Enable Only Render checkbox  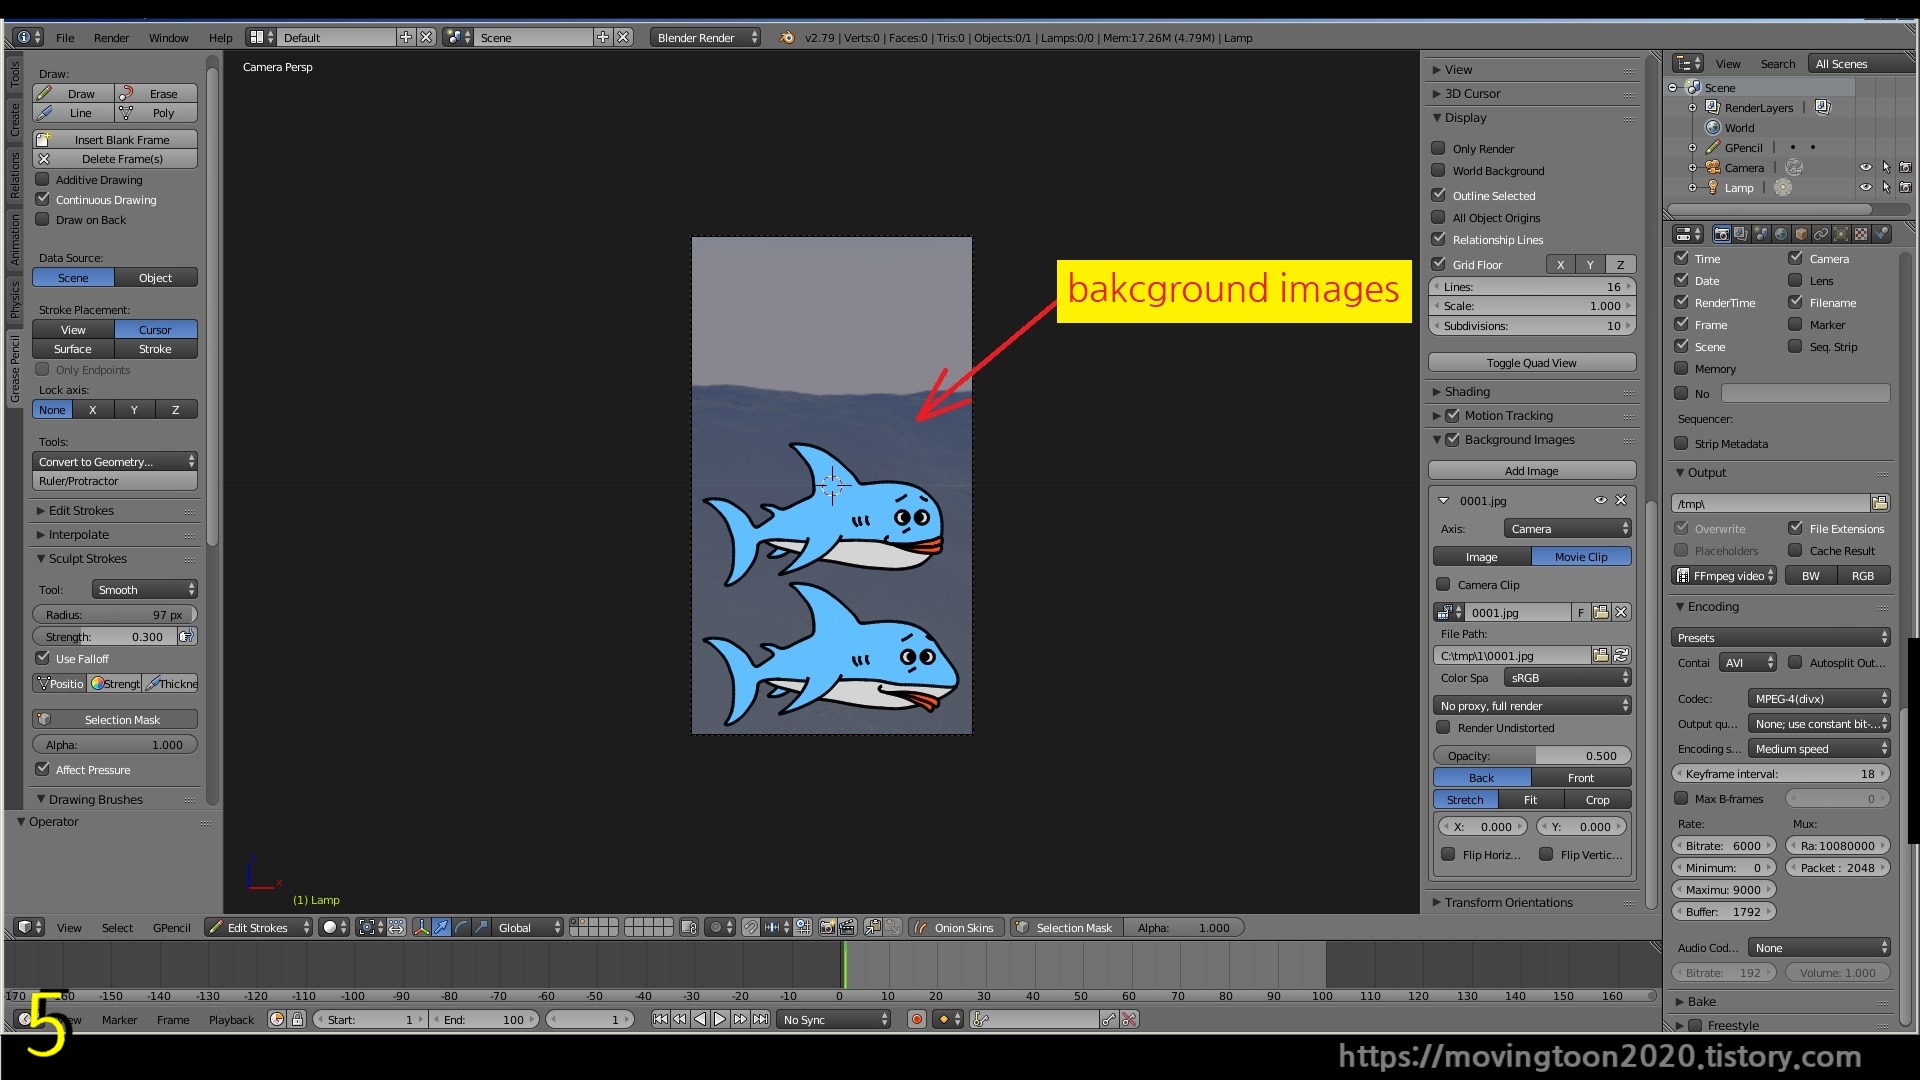(1439, 148)
